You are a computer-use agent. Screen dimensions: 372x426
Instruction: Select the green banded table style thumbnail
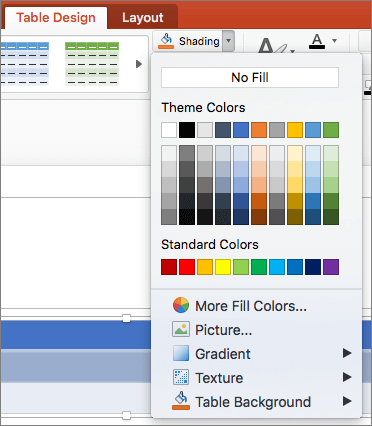pos(92,64)
